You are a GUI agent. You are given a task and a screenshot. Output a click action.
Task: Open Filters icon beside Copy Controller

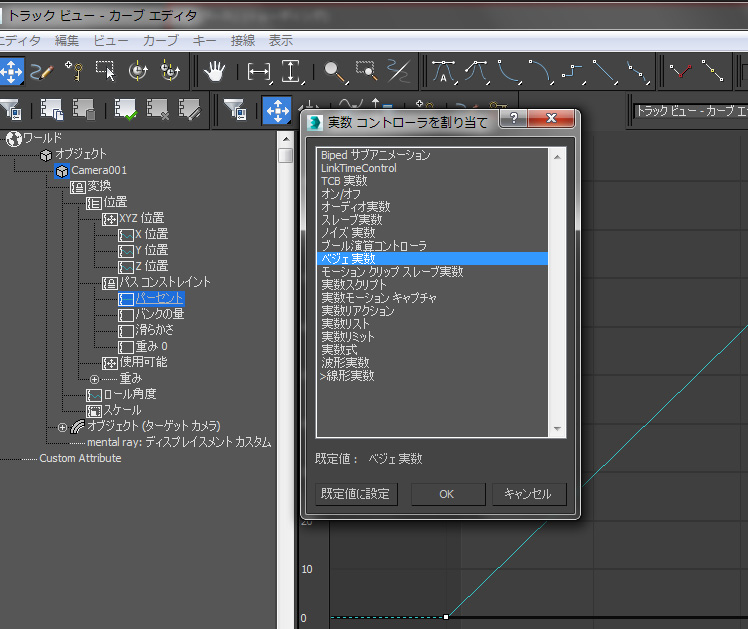pos(11,109)
